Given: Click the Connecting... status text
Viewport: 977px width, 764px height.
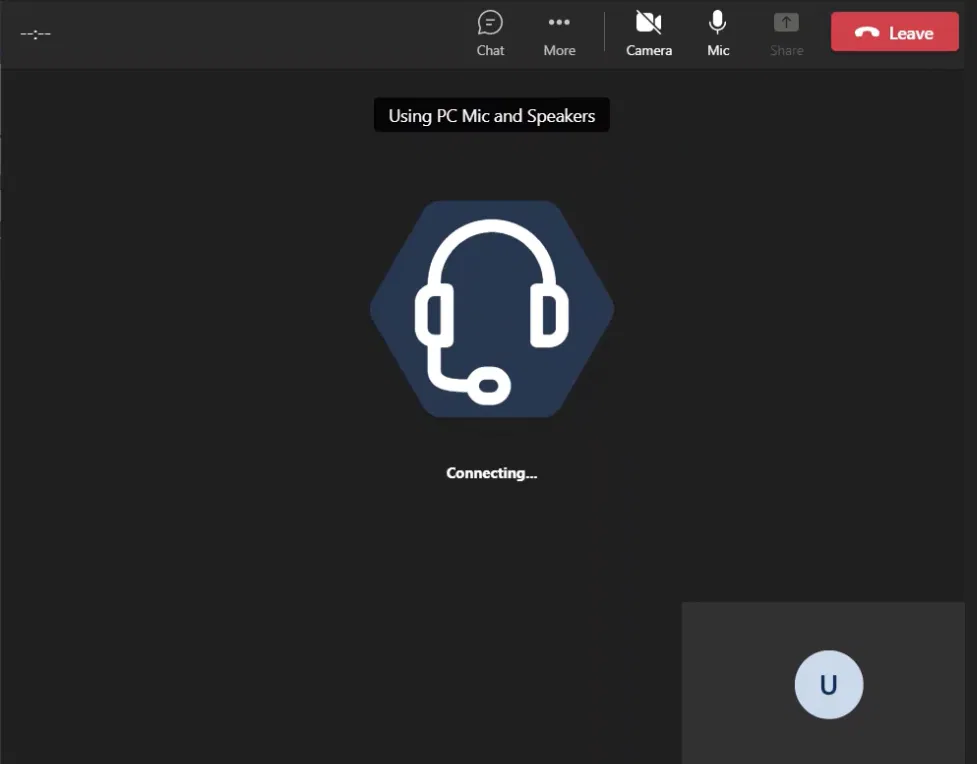Looking at the screenshot, I should 491,473.
